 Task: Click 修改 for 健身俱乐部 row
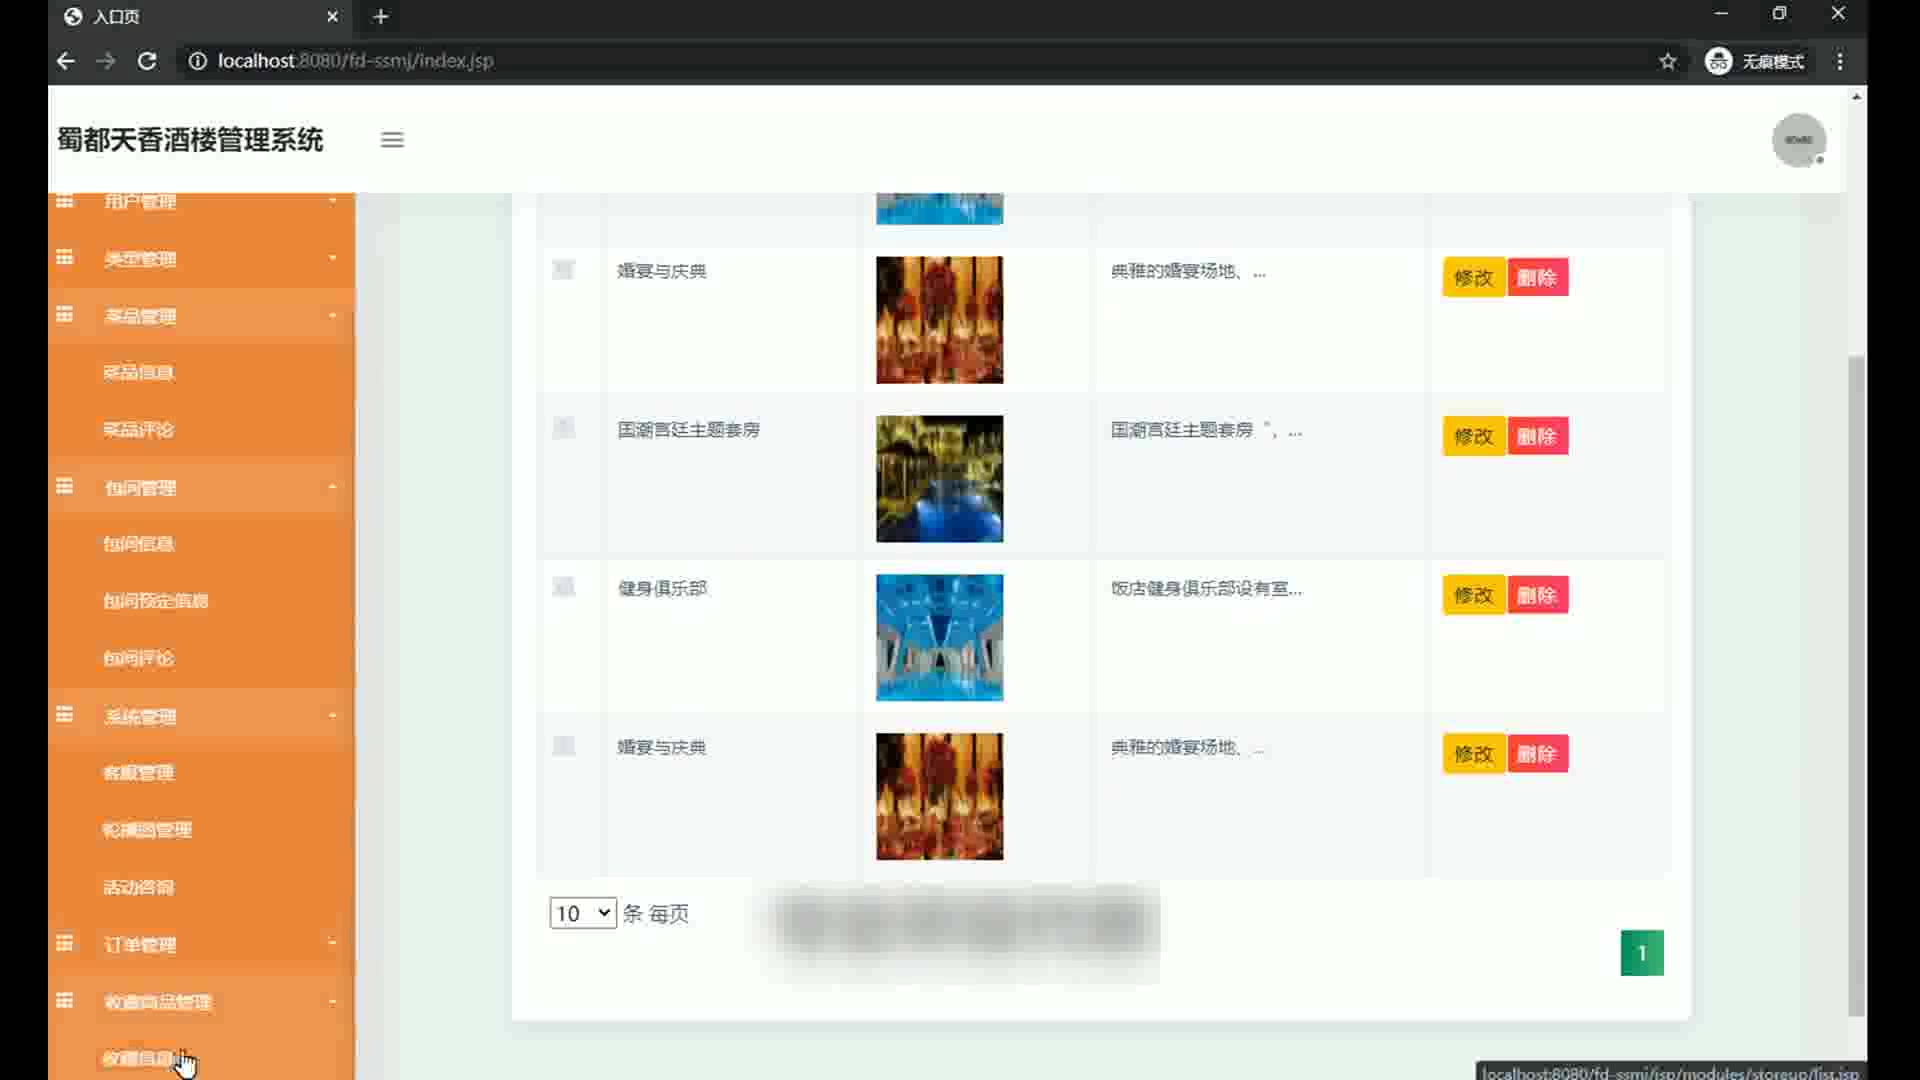(x=1473, y=595)
